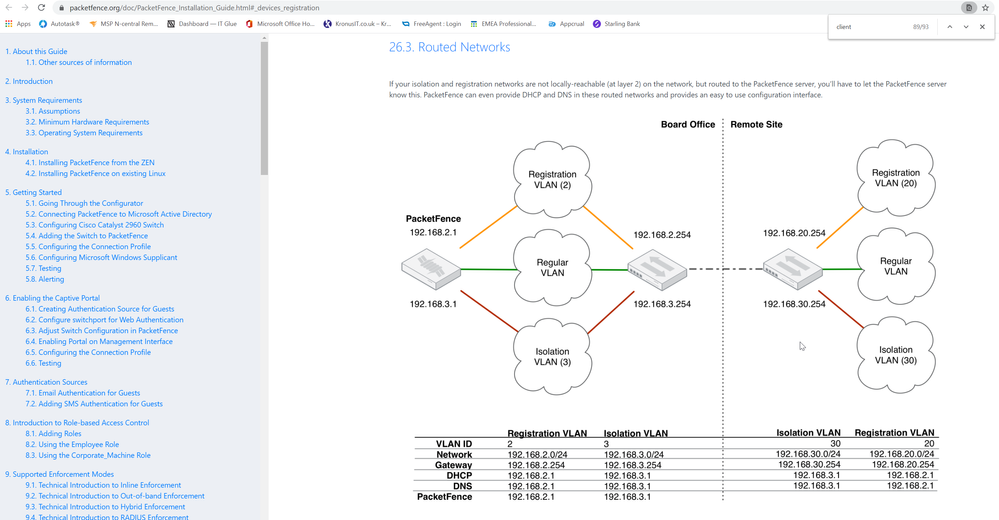This screenshot has width=999, height=520.
Task: Open the Installation section link
Action: [27, 152]
